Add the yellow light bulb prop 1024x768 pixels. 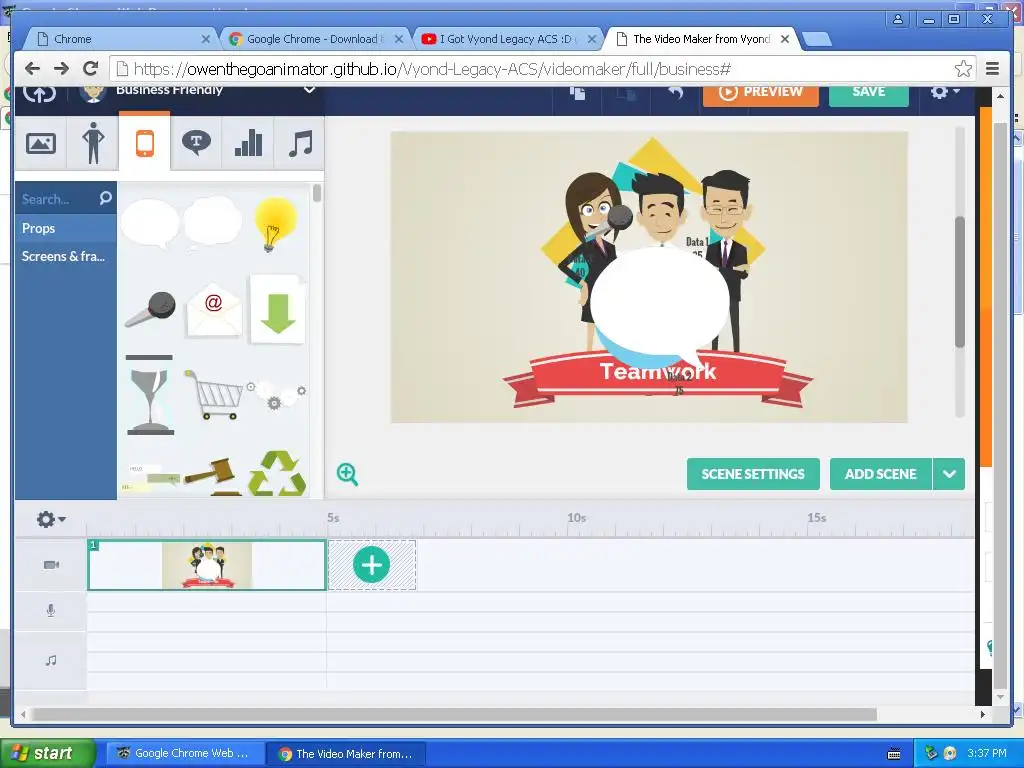(x=275, y=224)
